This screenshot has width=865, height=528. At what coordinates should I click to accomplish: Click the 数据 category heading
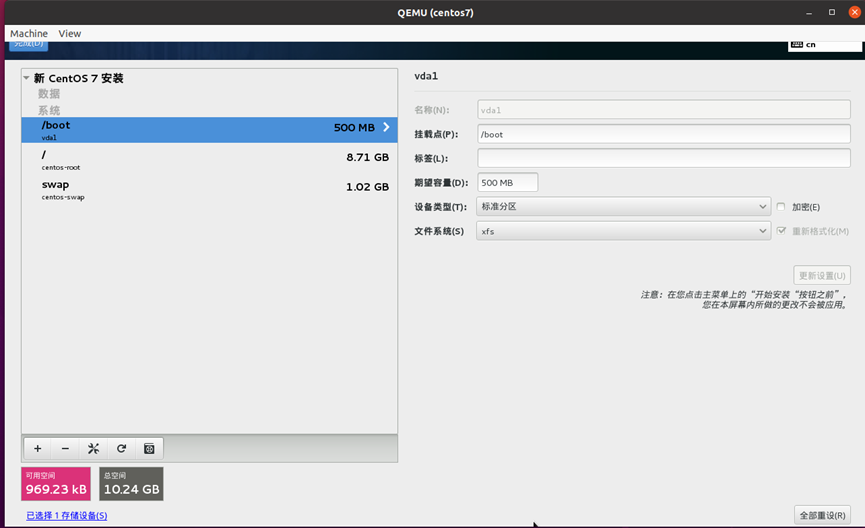pos(49,94)
